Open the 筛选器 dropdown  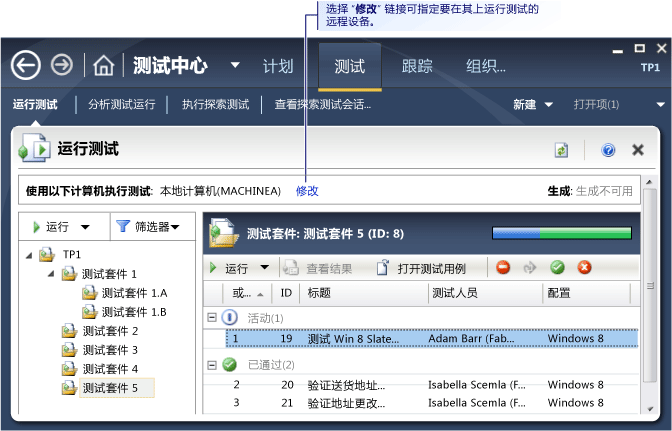click(x=175, y=227)
